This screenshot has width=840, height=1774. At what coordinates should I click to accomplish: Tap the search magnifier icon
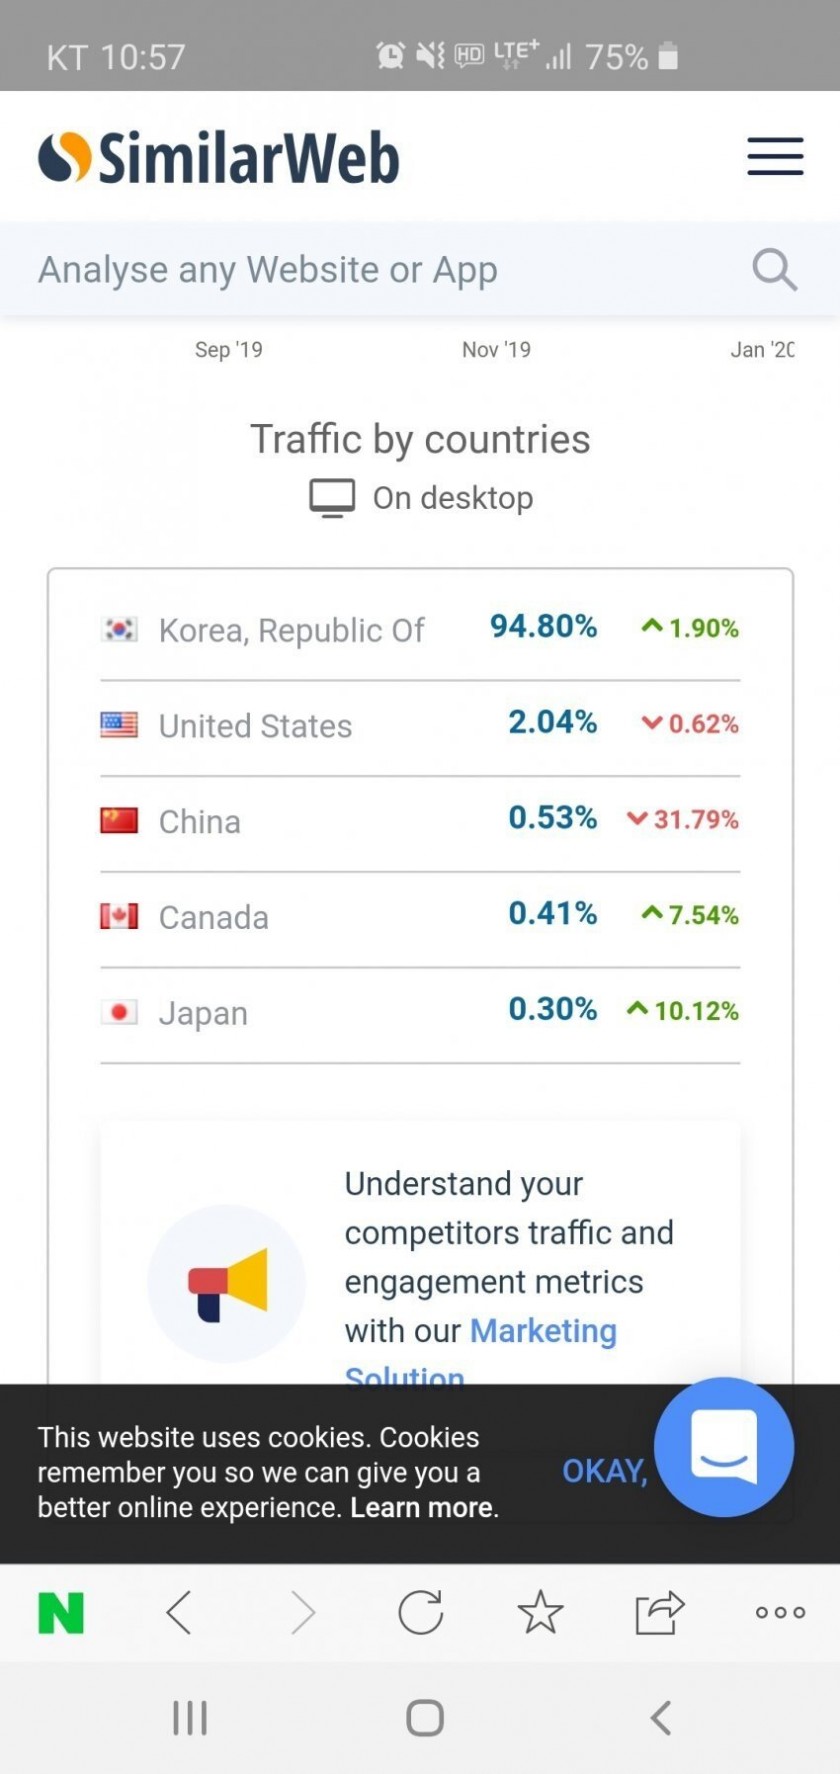[774, 270]
